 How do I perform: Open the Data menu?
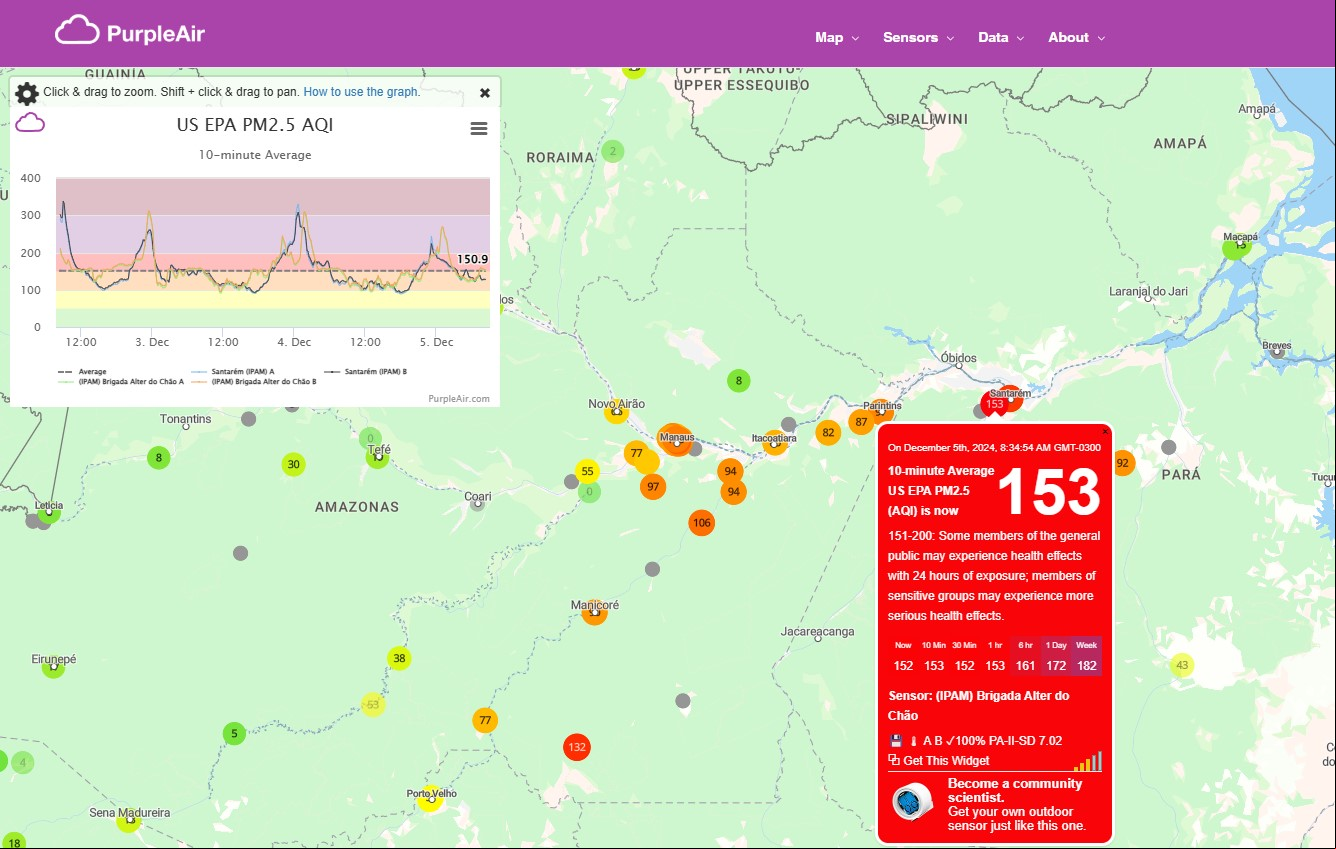[x=1001, y=37]
